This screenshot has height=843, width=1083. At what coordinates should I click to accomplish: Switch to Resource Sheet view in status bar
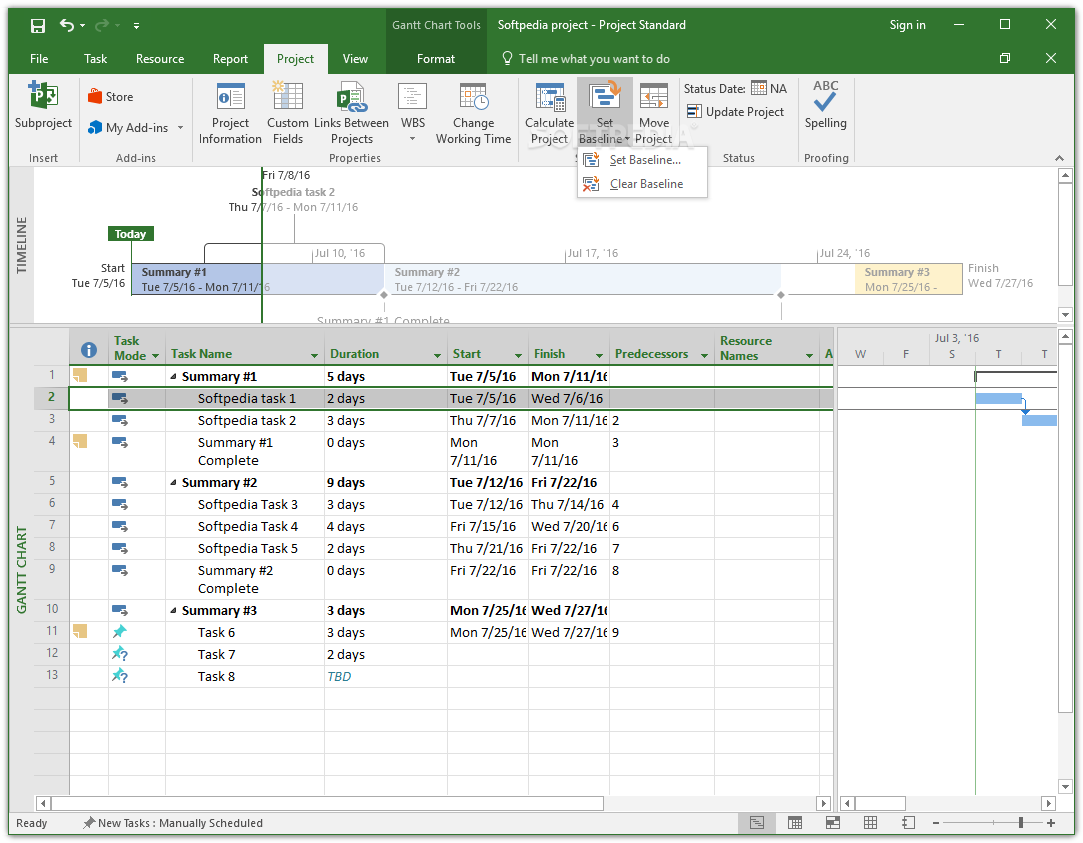point(870,823)
